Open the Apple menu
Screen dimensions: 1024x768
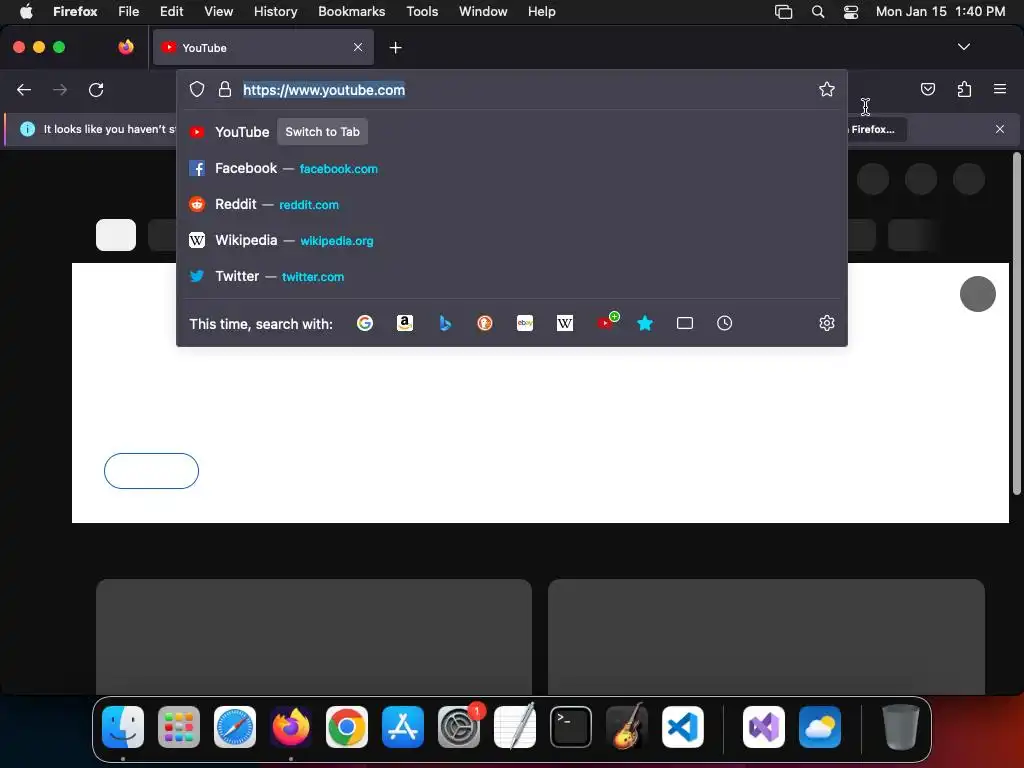point(26,11)
